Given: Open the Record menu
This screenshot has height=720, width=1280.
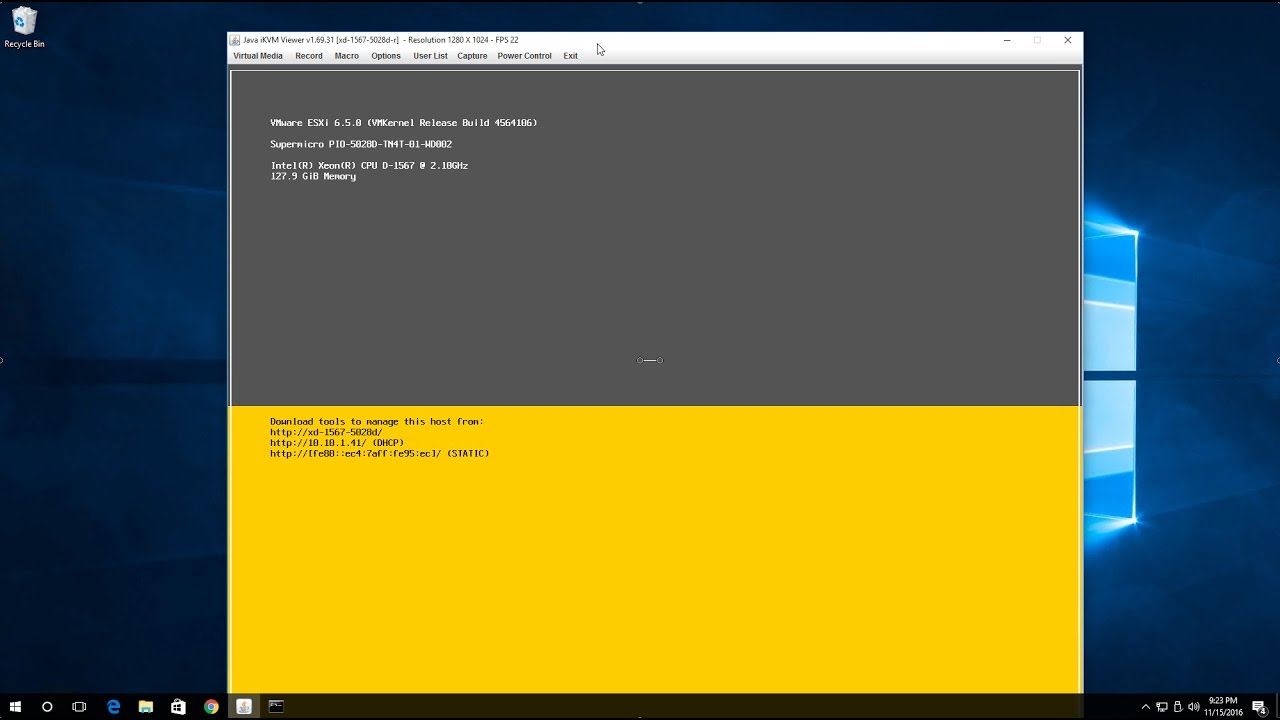Looking at the screenshot, I should [308, 56].
